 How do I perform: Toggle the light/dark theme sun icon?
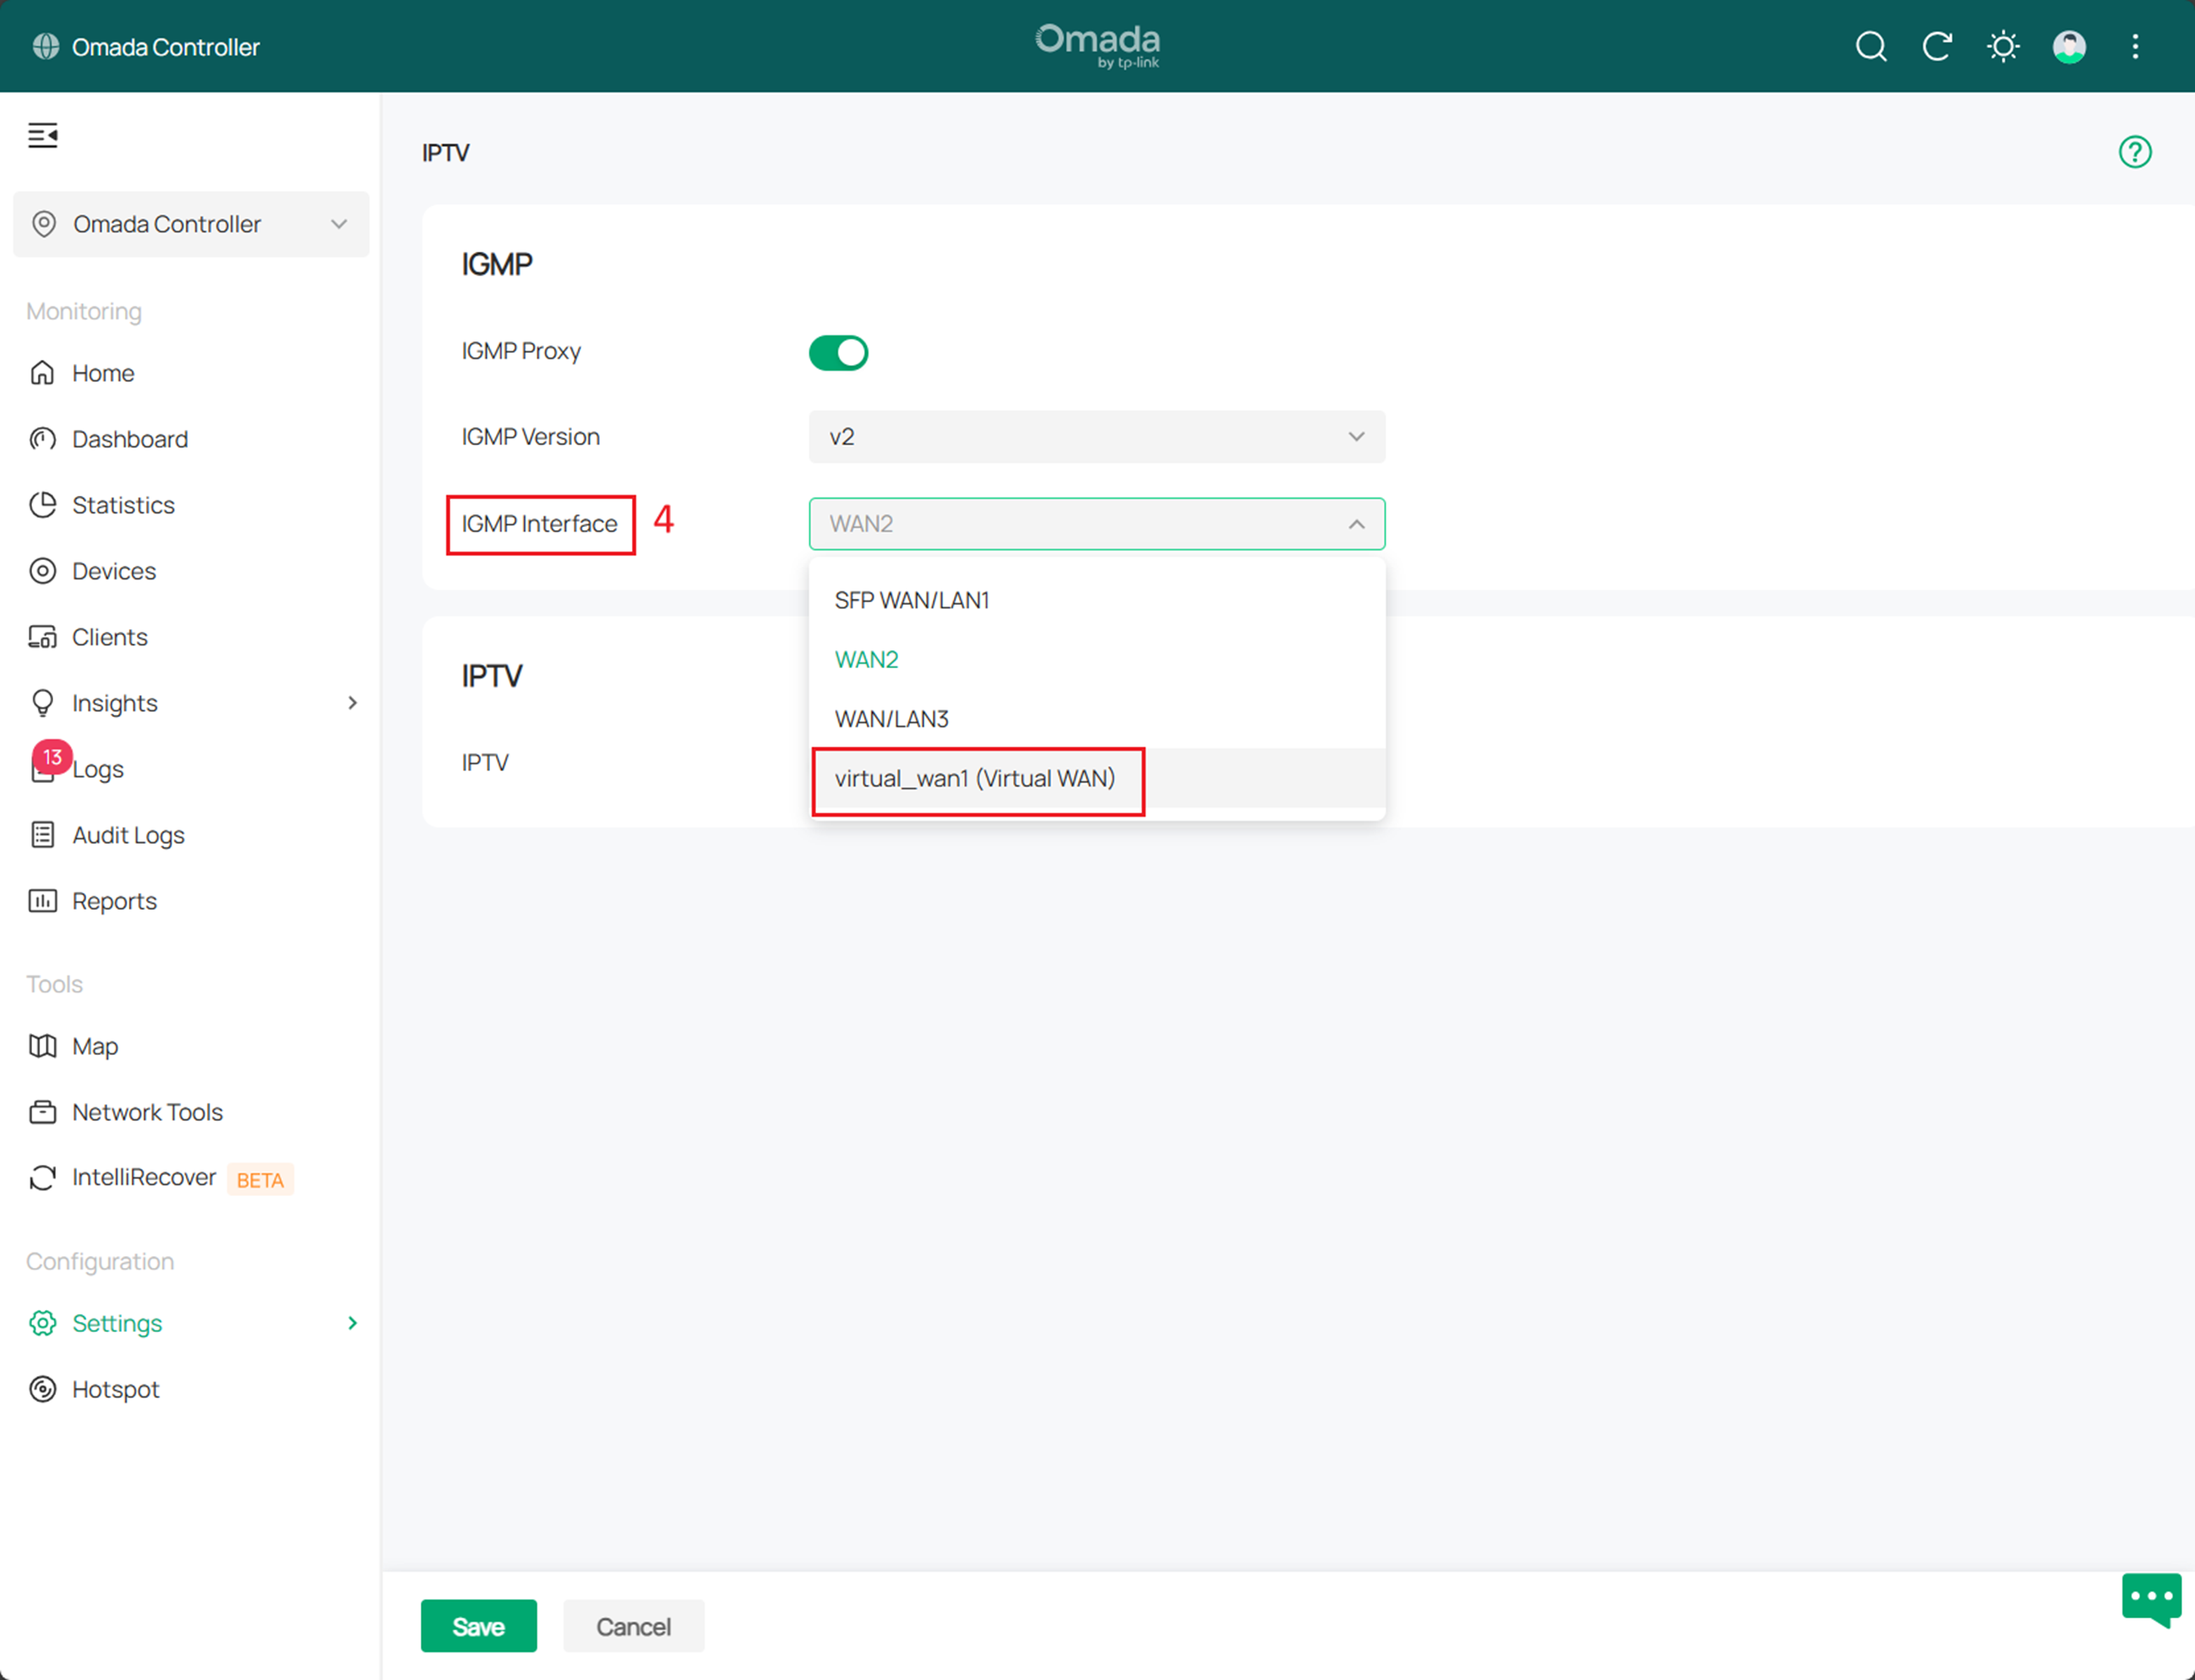click(x=2003, y=47)
